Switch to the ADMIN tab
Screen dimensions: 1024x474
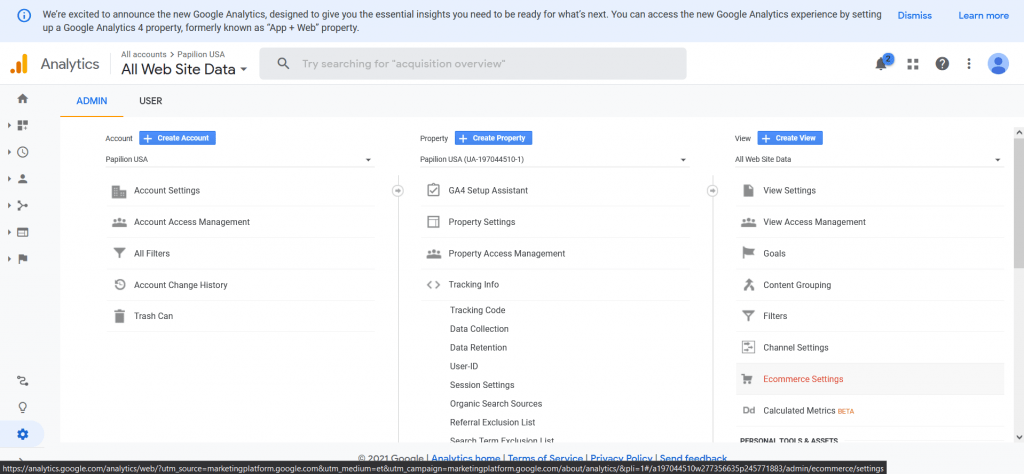(x=91, y=101)
